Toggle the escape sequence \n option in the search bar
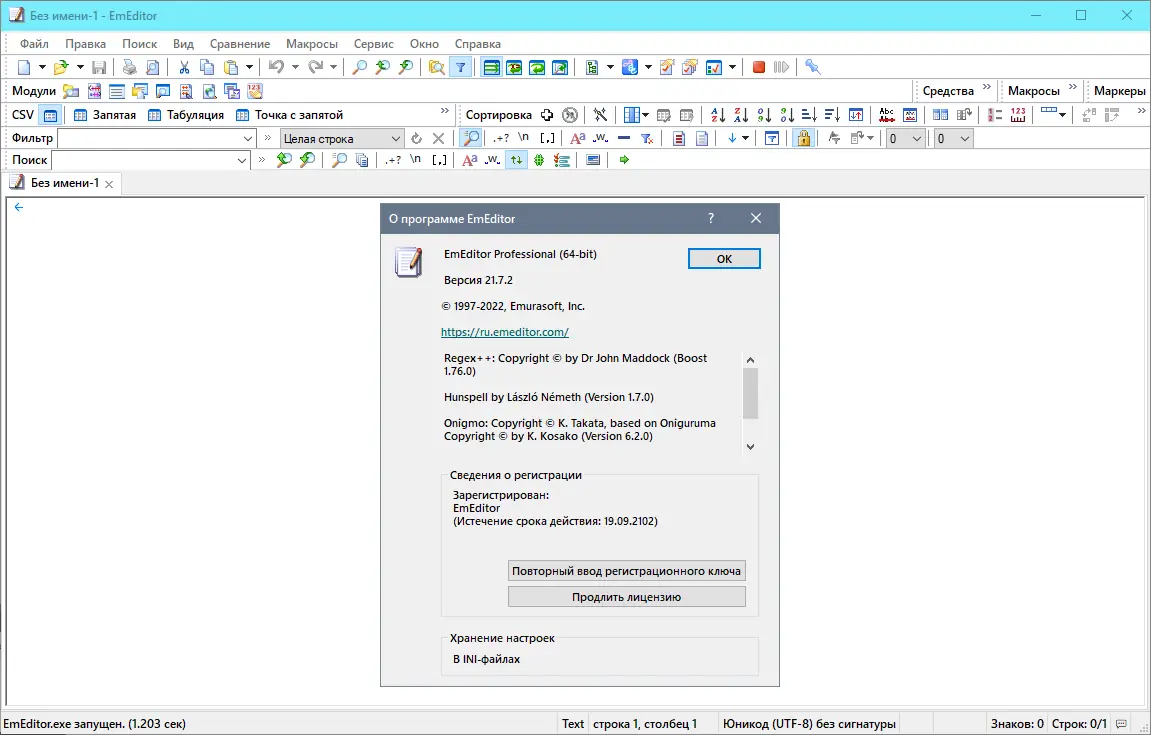 pyautogui.click(x=415, y=160)
